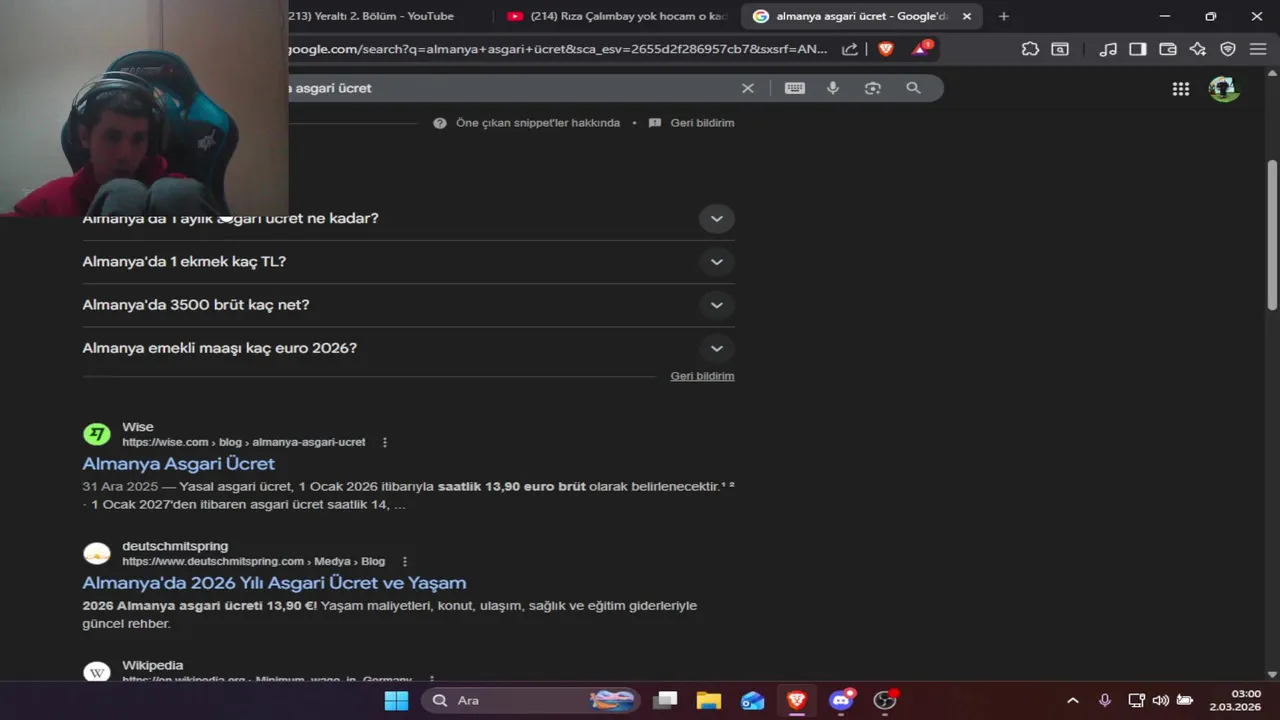Image resolution: width=1280 pixels, height=720 pixels.
Task: Open the clock showing 03:00 2.03.2026
Action: pyautogui.click(x=1235, y=700)
